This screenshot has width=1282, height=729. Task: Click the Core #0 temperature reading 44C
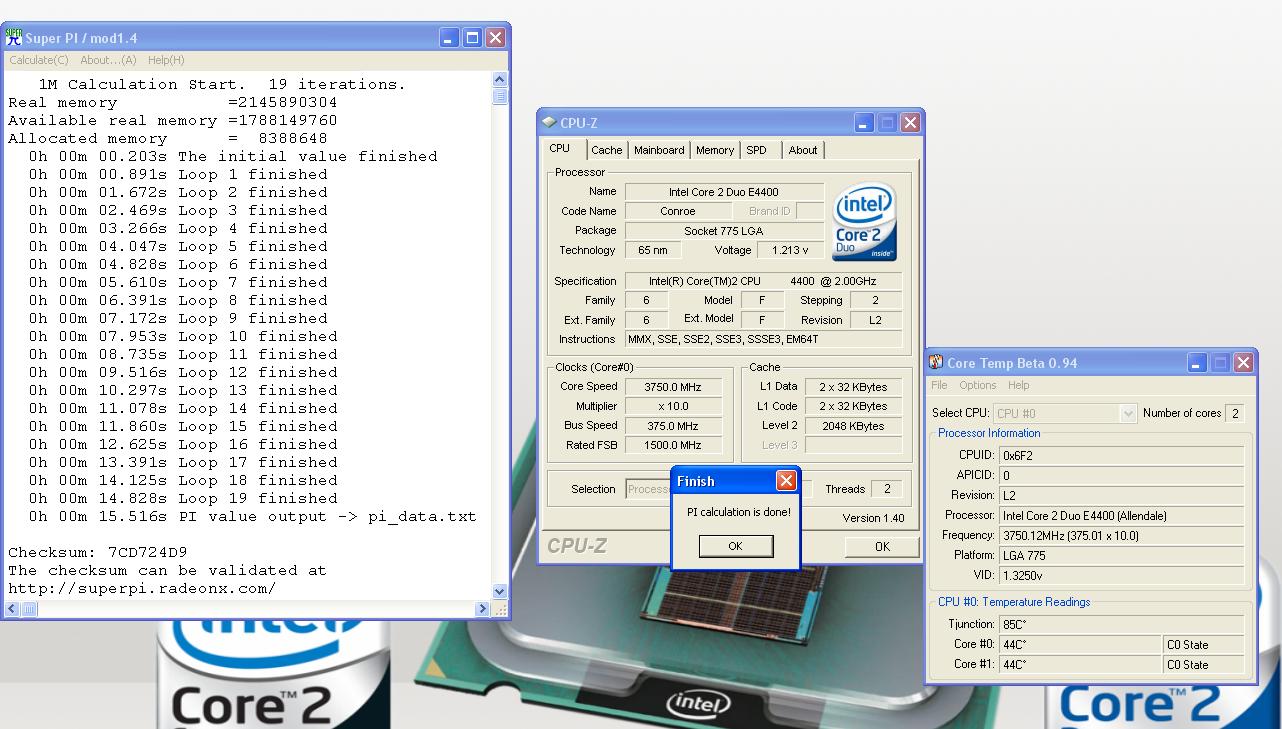(x=1081, y=644)
